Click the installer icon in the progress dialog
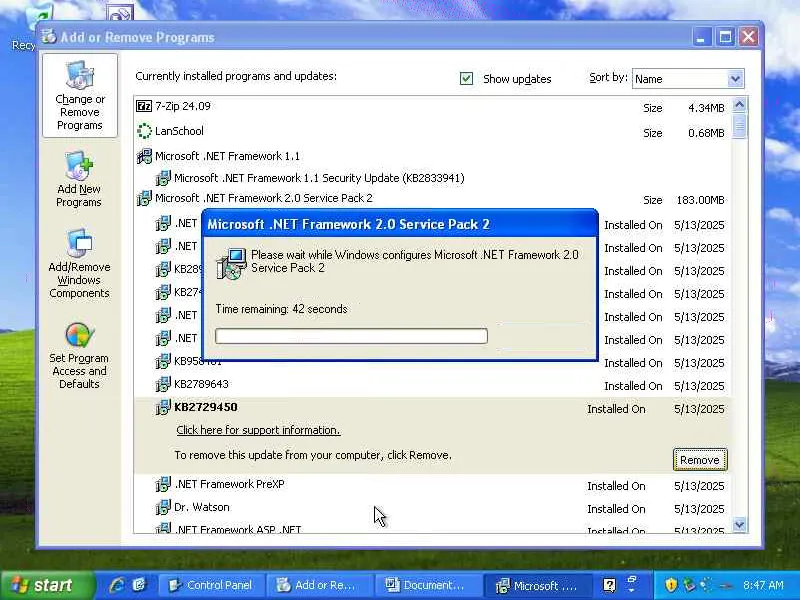 point(231,263)
